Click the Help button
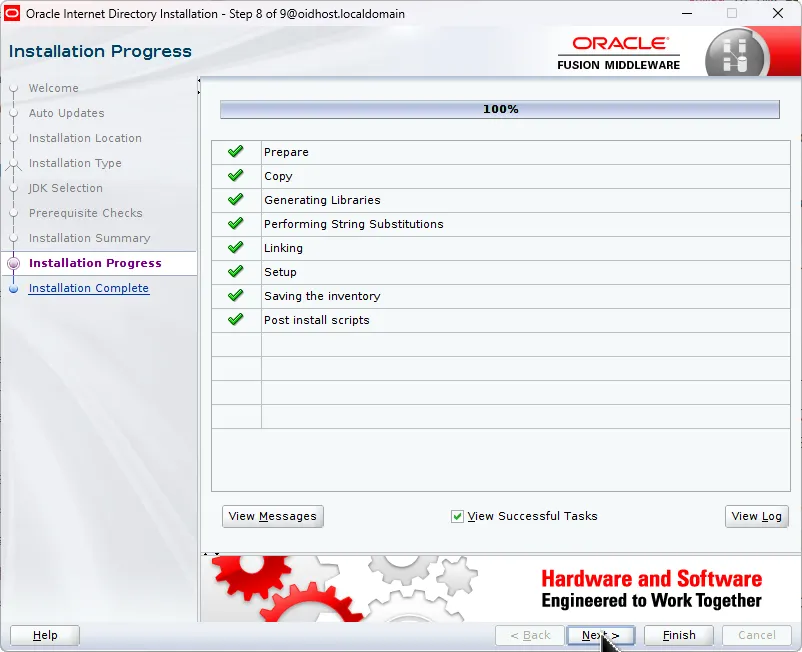 coord(45,635)
